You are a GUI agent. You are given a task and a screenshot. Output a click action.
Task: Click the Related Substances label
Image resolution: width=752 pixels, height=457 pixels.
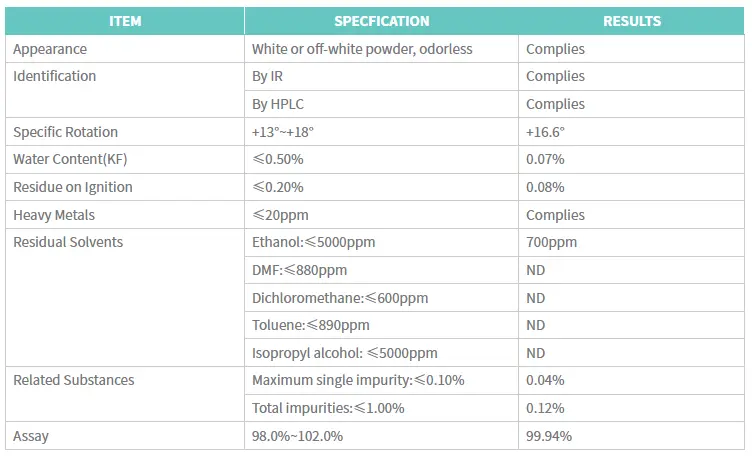pyautogui.click(x=74, y=380)
